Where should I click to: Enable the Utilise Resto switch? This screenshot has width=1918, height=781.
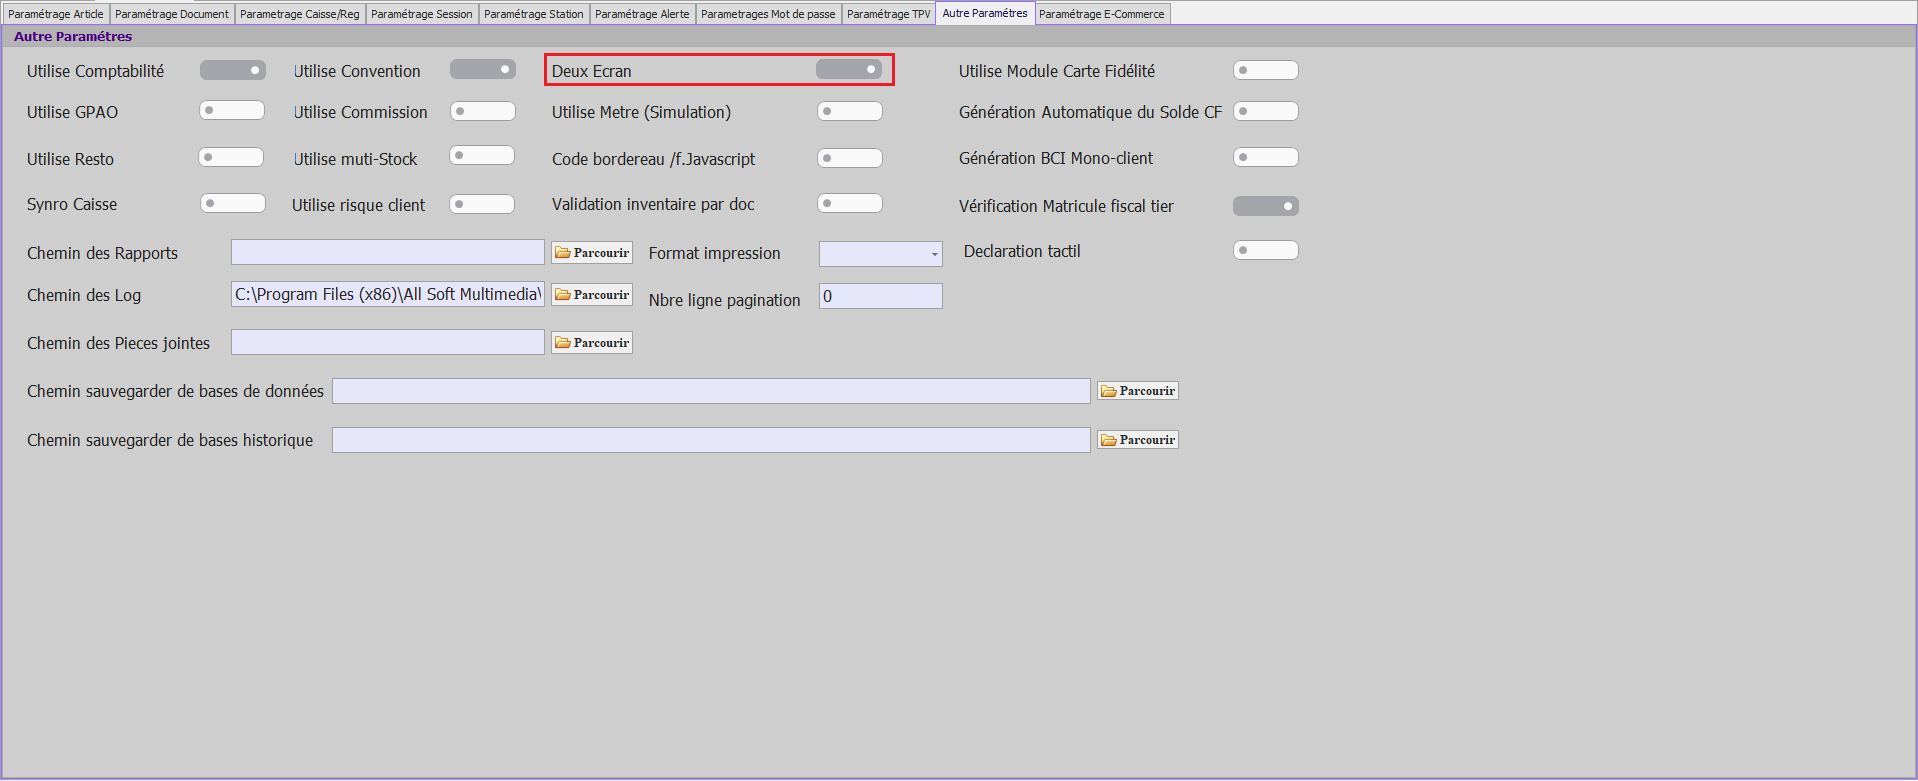[231, 157]
